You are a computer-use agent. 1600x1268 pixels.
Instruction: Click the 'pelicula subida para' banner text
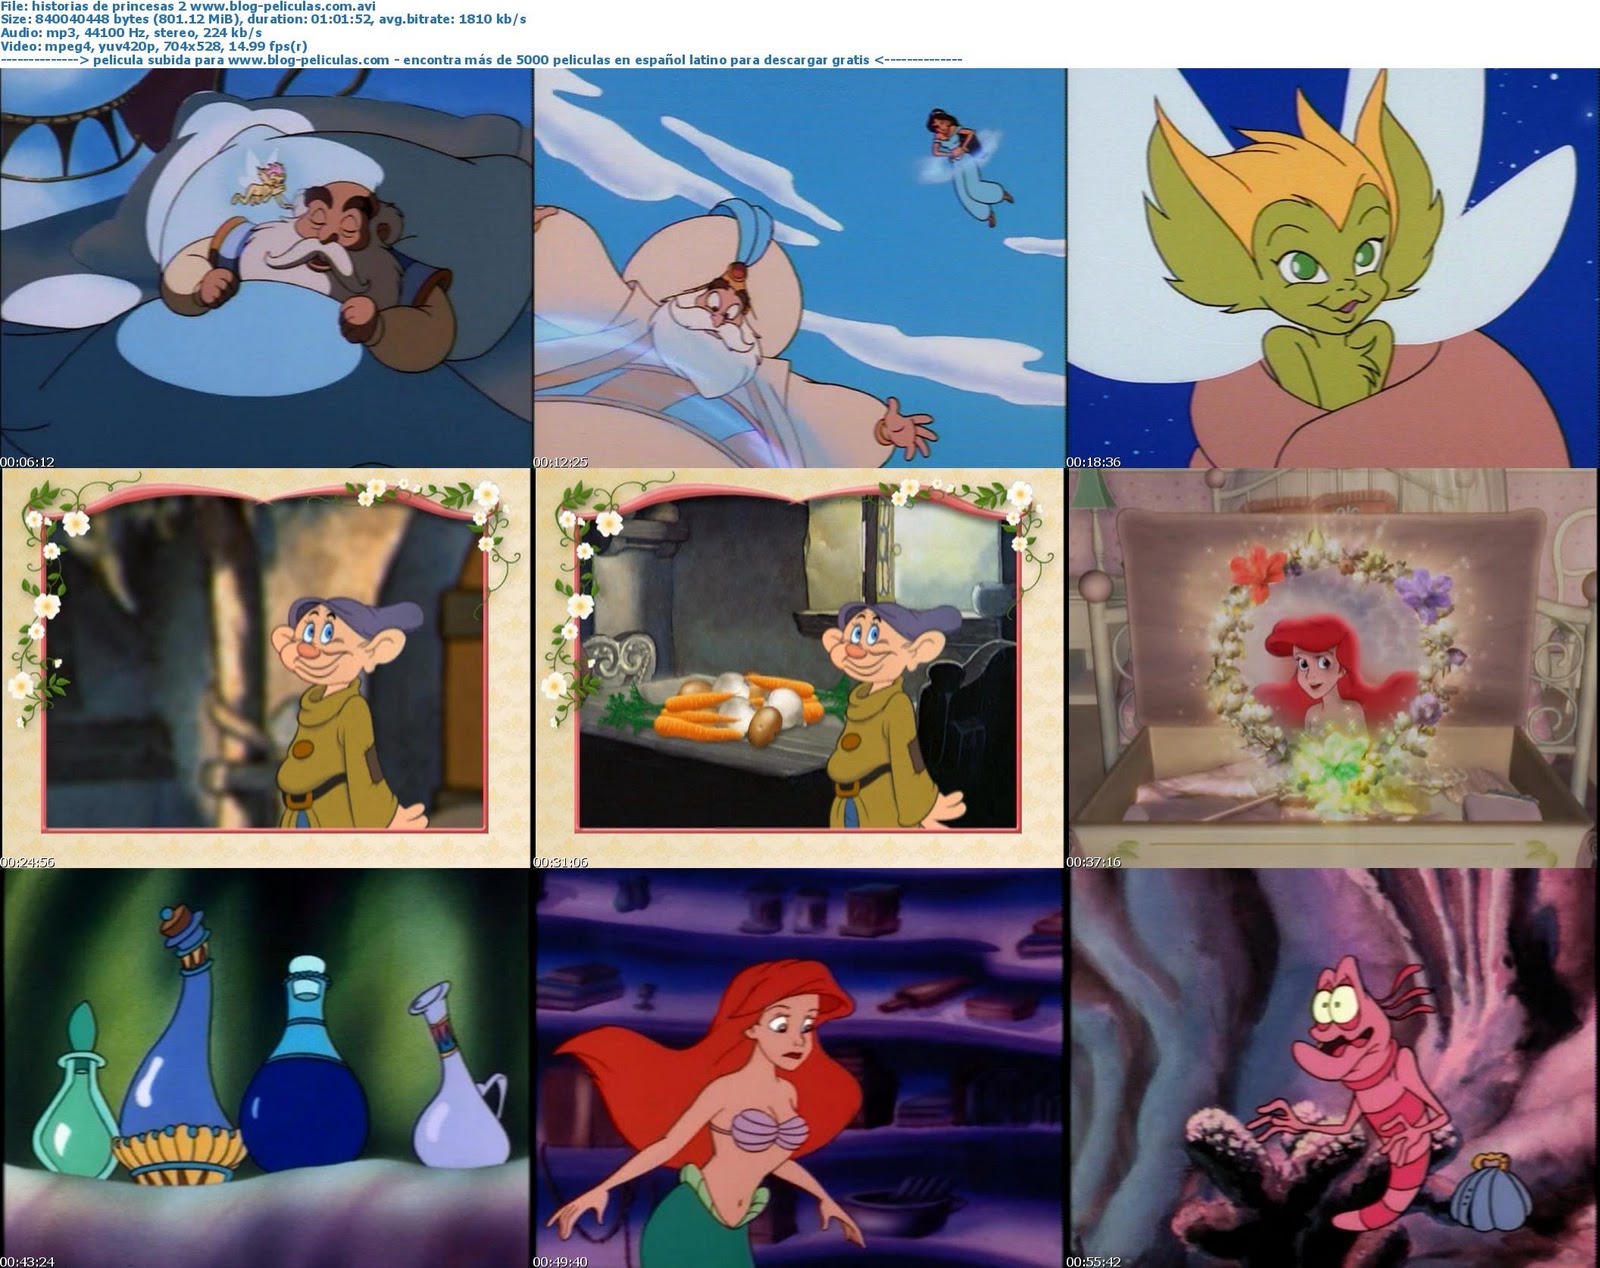tap(482, 59)
